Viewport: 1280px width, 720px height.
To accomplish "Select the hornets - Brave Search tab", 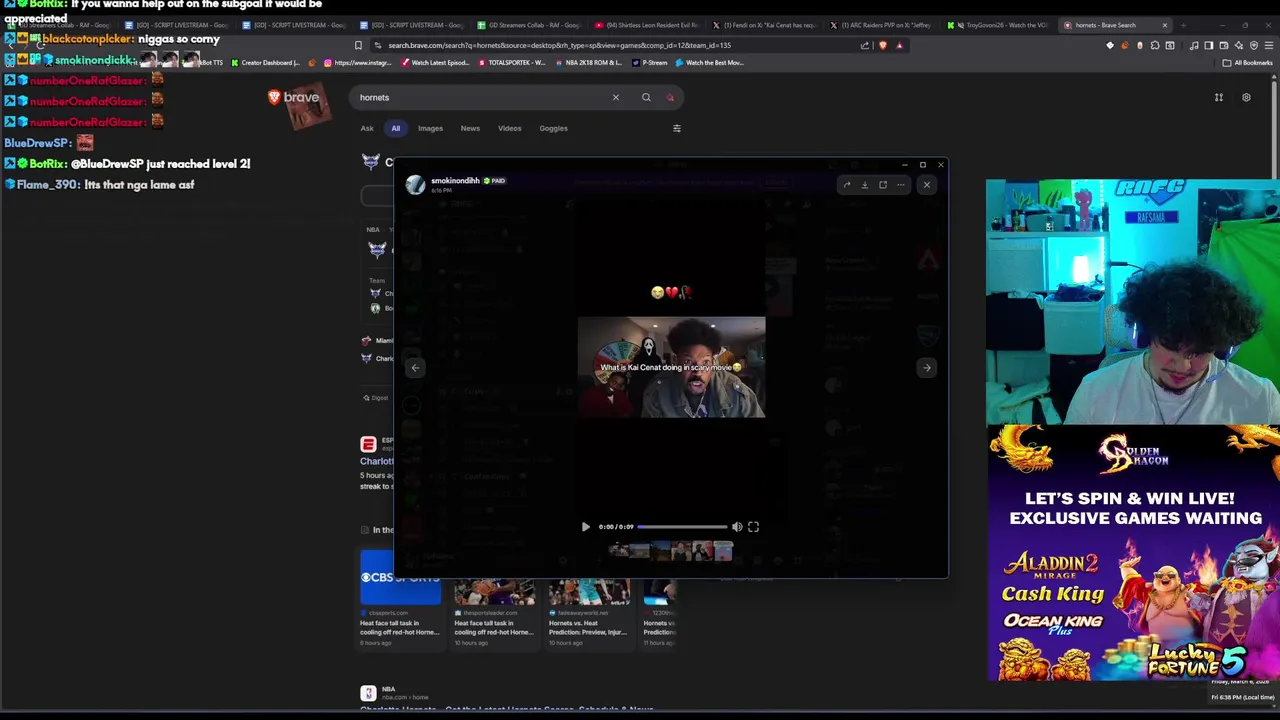I will tap(1117, 25).
